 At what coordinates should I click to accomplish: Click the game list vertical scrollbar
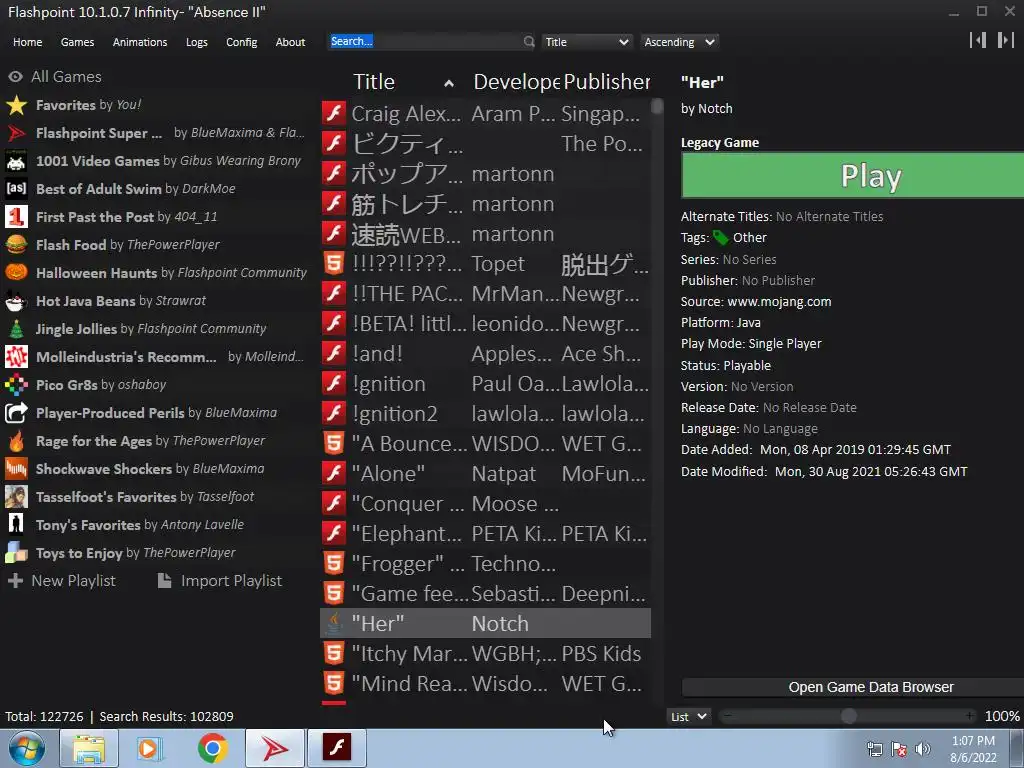pyautogui.click(x=657, y=106)
